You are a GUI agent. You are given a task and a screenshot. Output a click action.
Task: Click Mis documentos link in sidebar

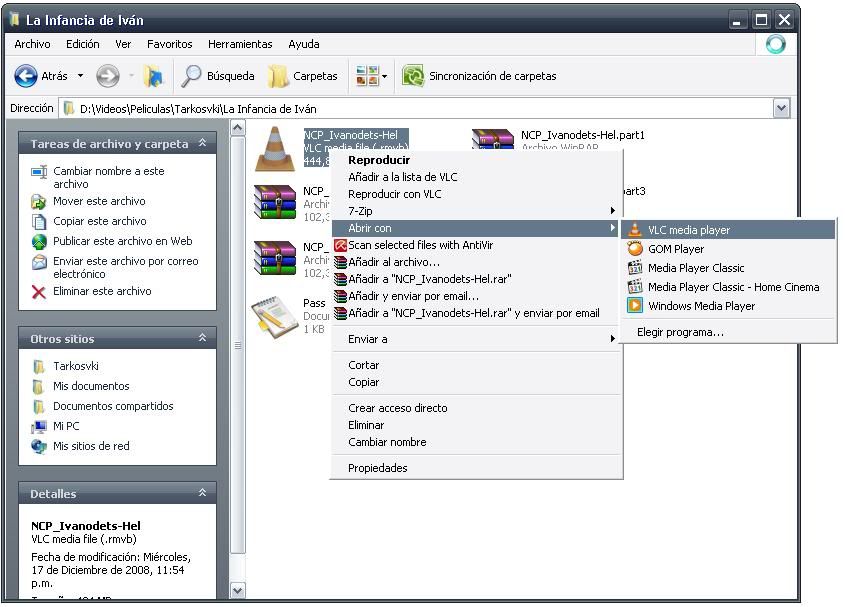(90, 386)
